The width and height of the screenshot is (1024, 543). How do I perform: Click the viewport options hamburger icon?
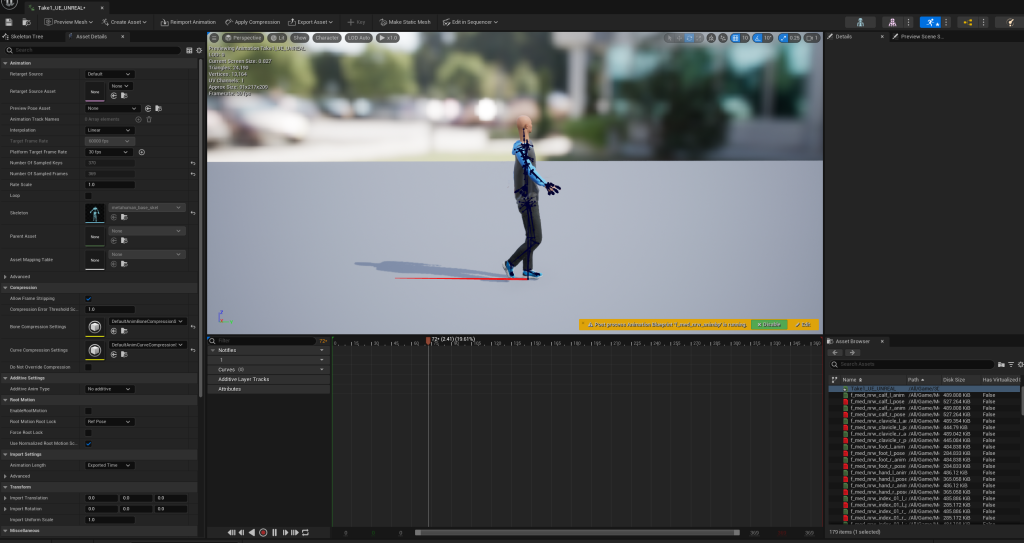214,38
